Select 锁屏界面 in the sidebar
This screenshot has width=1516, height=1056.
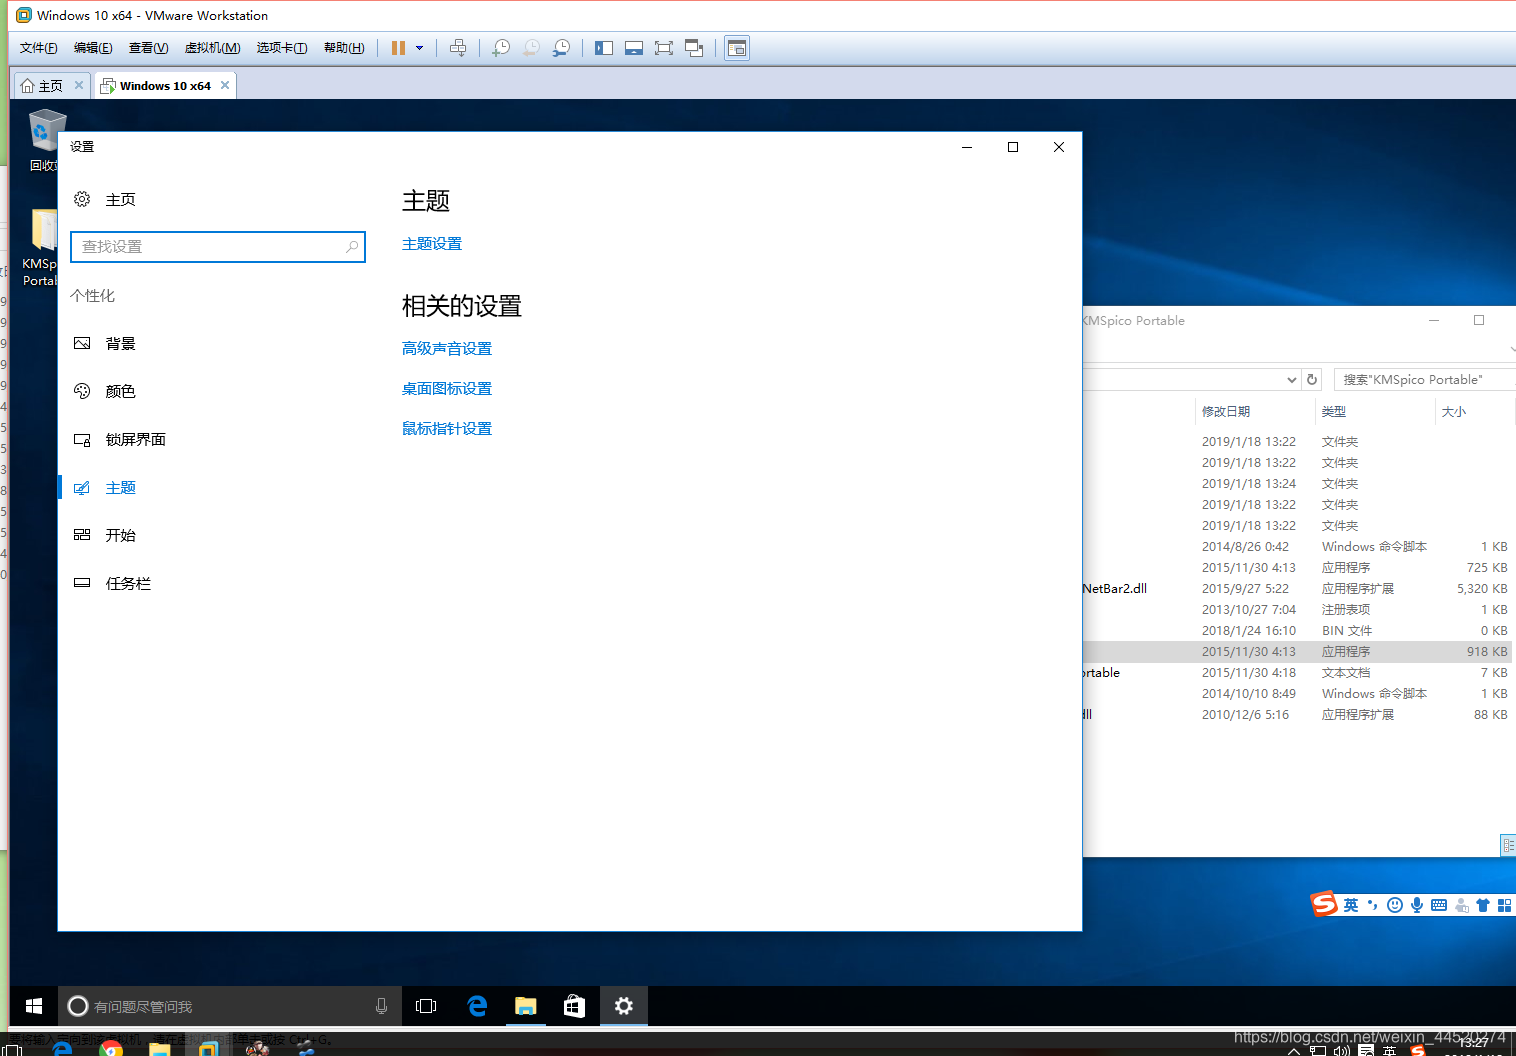120,439
